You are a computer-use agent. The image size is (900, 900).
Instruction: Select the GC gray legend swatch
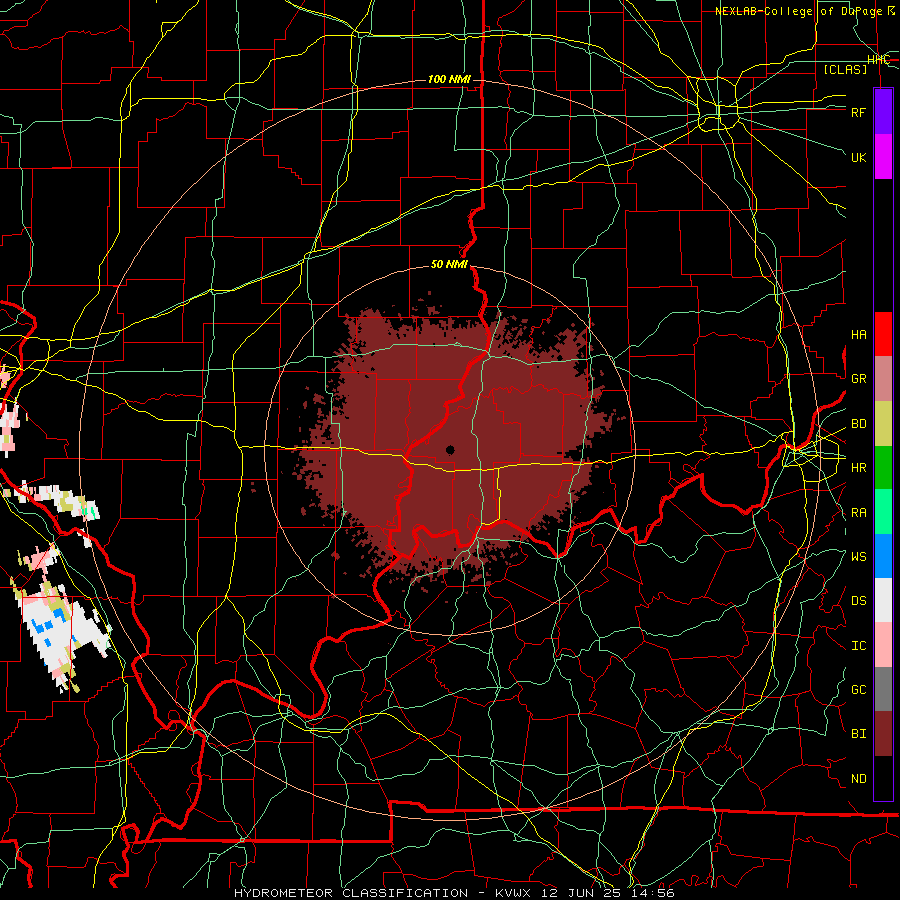click(883, 689)
